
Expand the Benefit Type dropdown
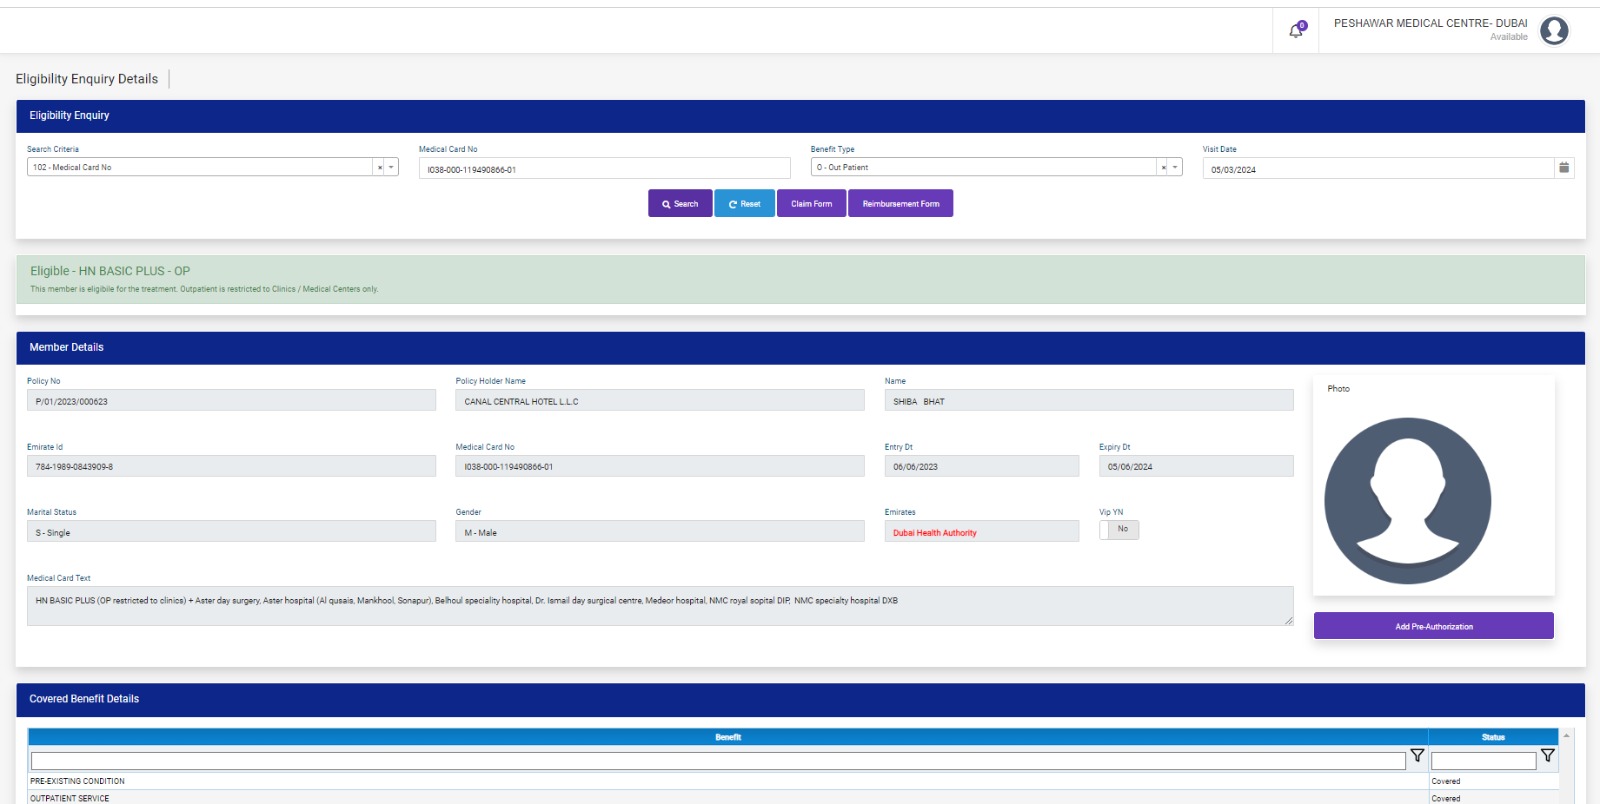[1175, 168]
